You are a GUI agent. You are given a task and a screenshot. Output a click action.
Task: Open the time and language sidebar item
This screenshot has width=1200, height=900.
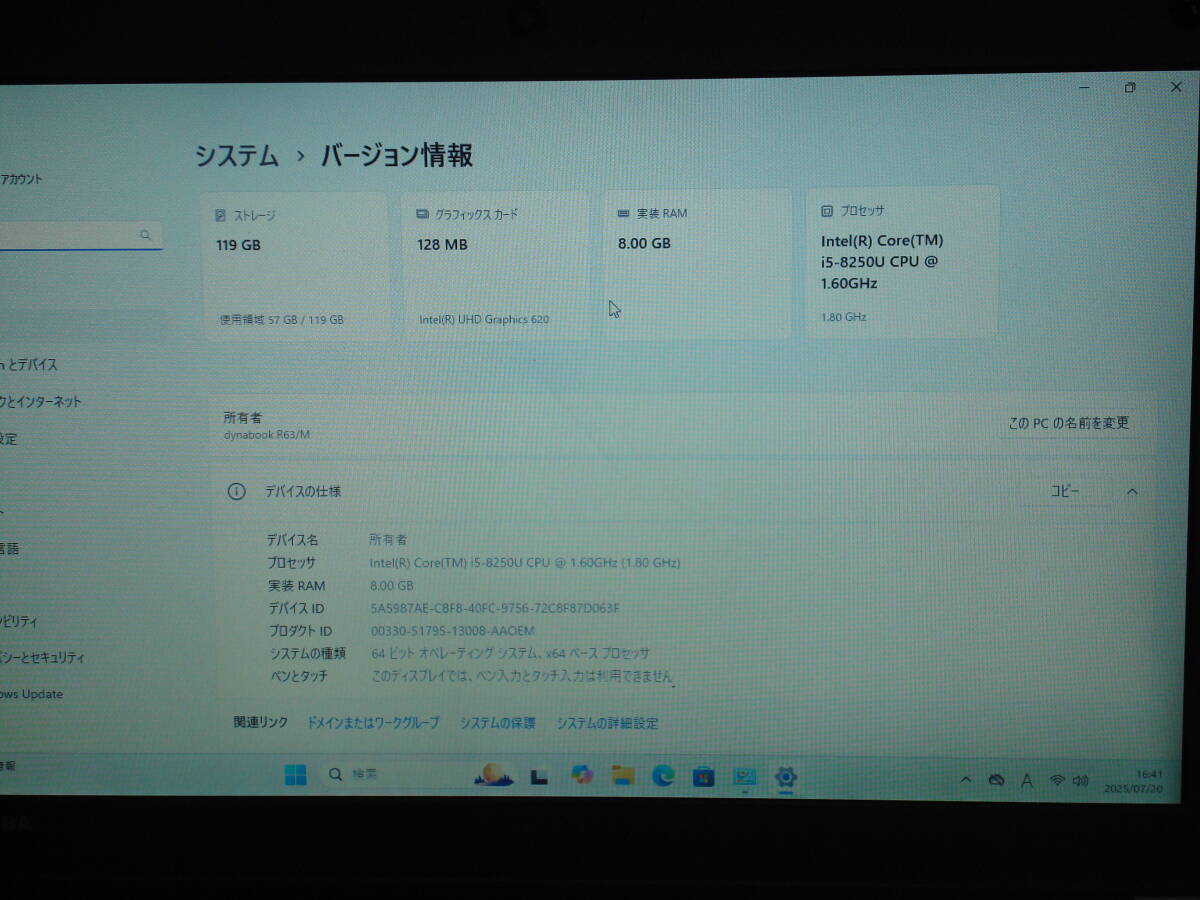coord(12,548)
